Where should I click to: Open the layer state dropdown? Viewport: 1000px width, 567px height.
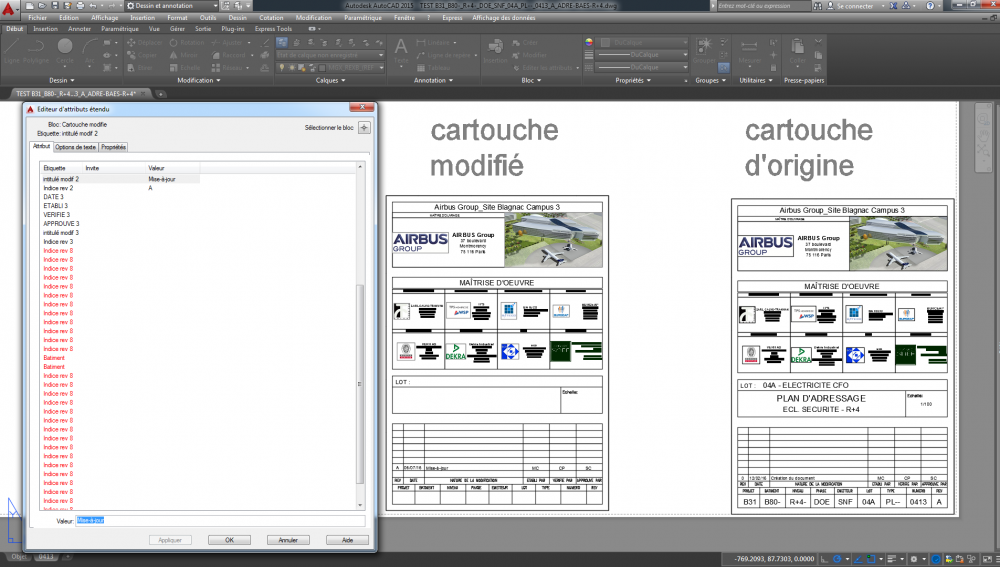point(330,55)
